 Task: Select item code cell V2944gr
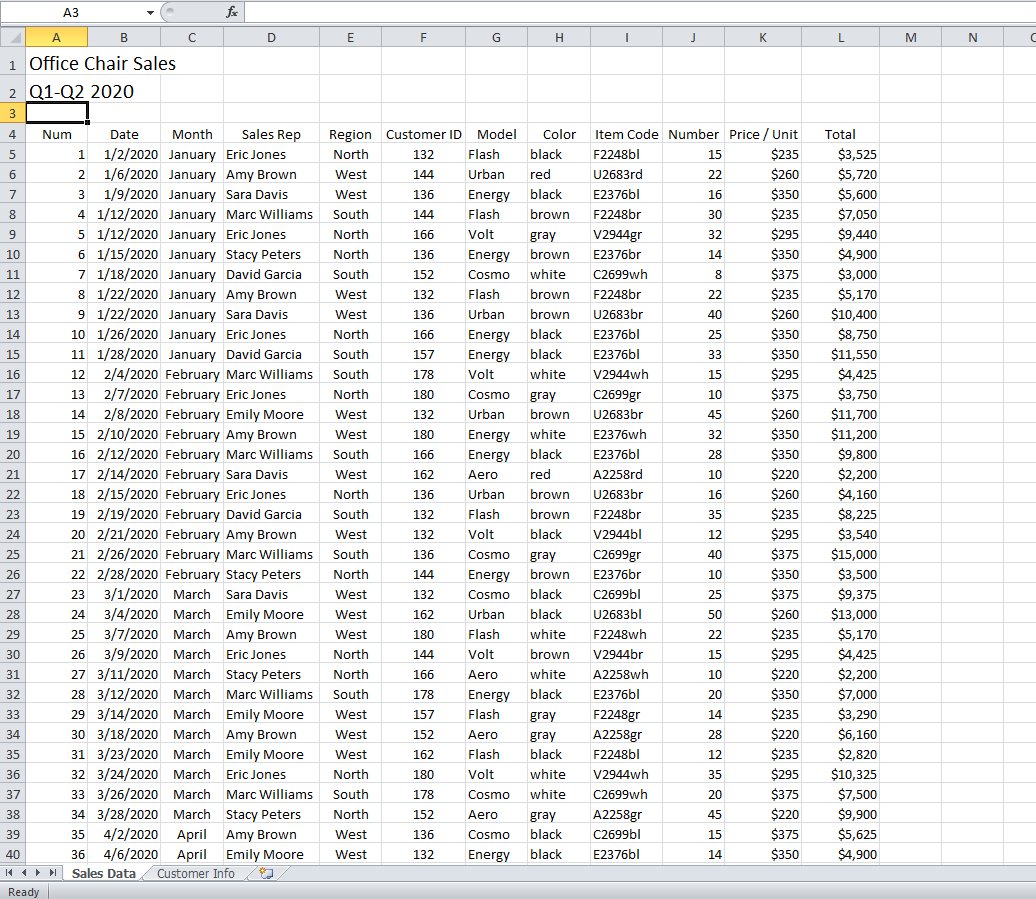(x=626, y=234)
